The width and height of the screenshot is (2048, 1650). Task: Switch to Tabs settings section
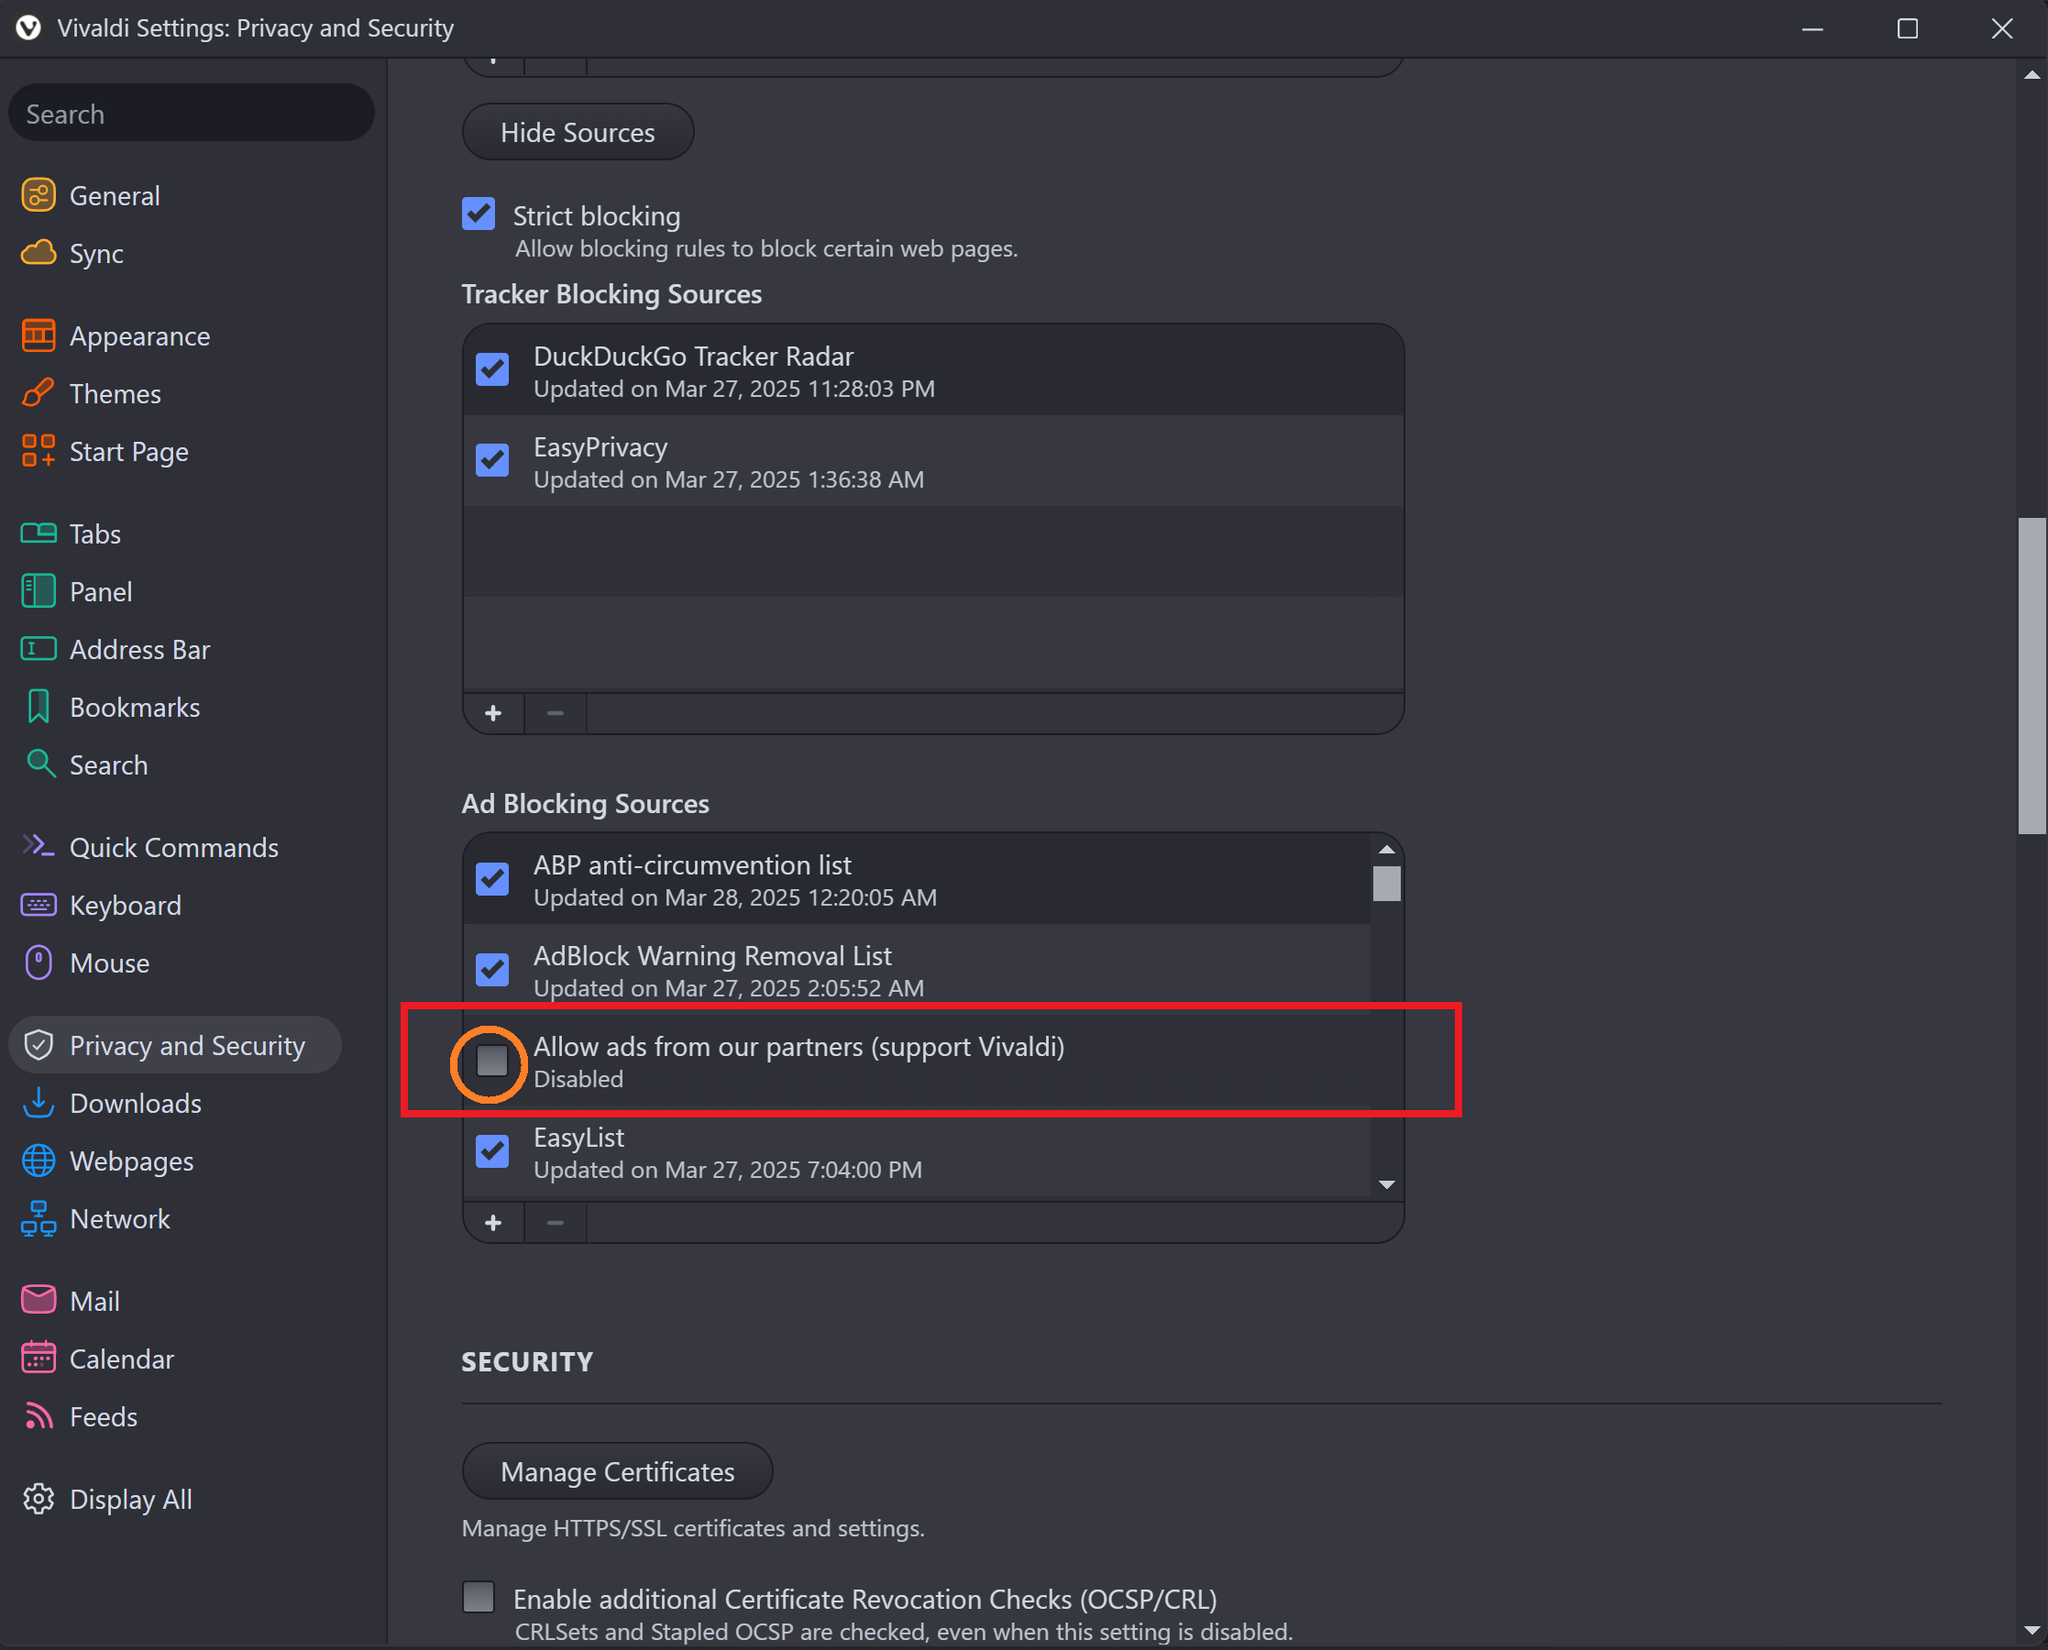[95, 534]
